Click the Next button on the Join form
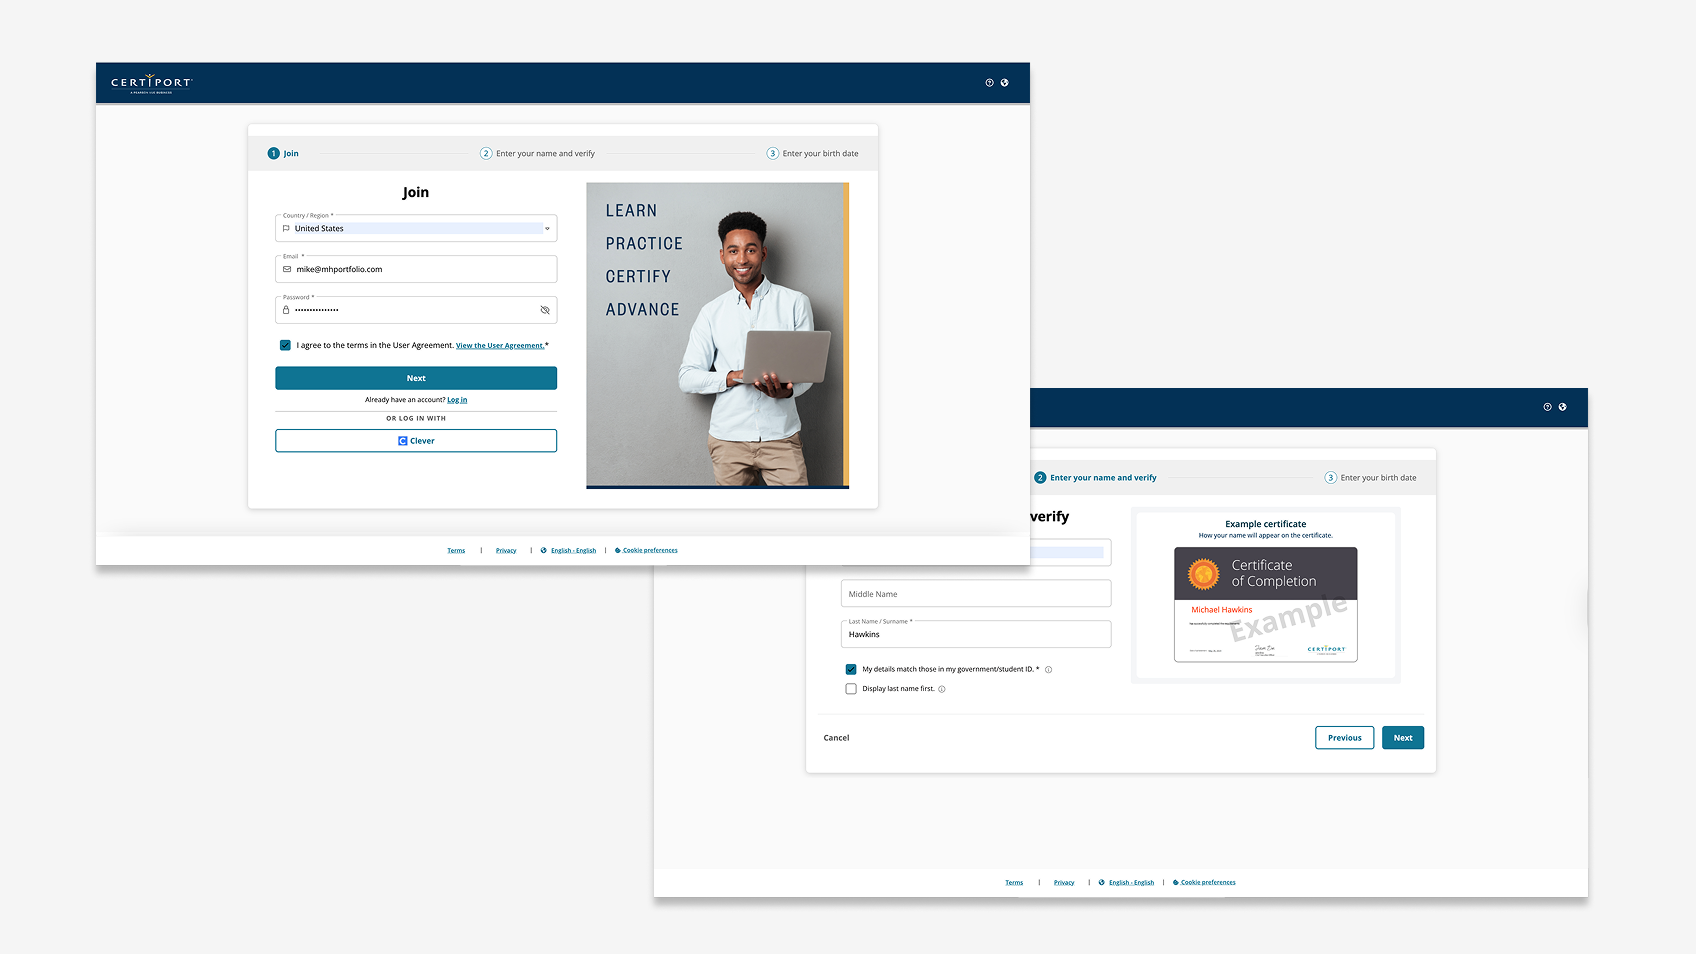This screenshot has height=954, width=1696. (x=416, y=378)
